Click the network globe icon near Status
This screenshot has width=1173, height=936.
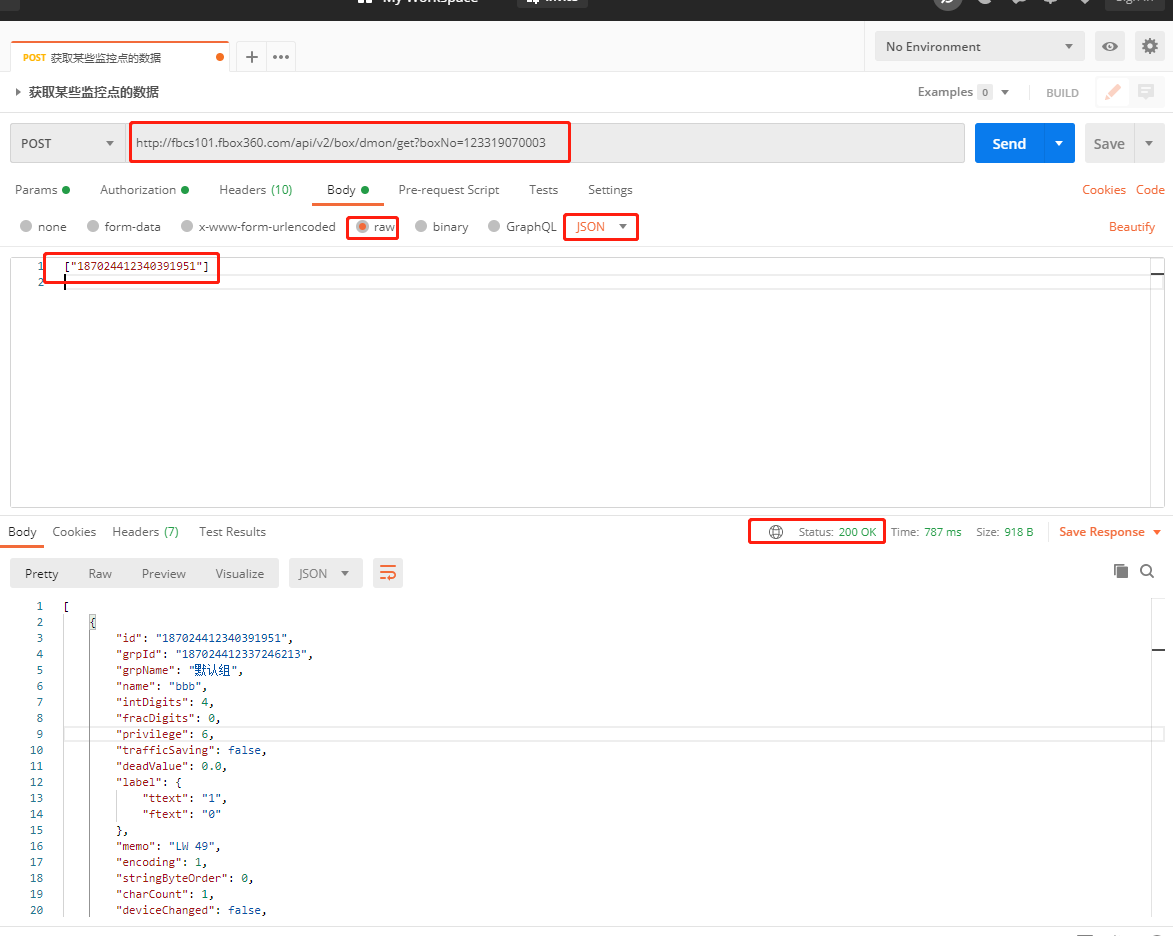pyautogui.click(x=777, y=532)
